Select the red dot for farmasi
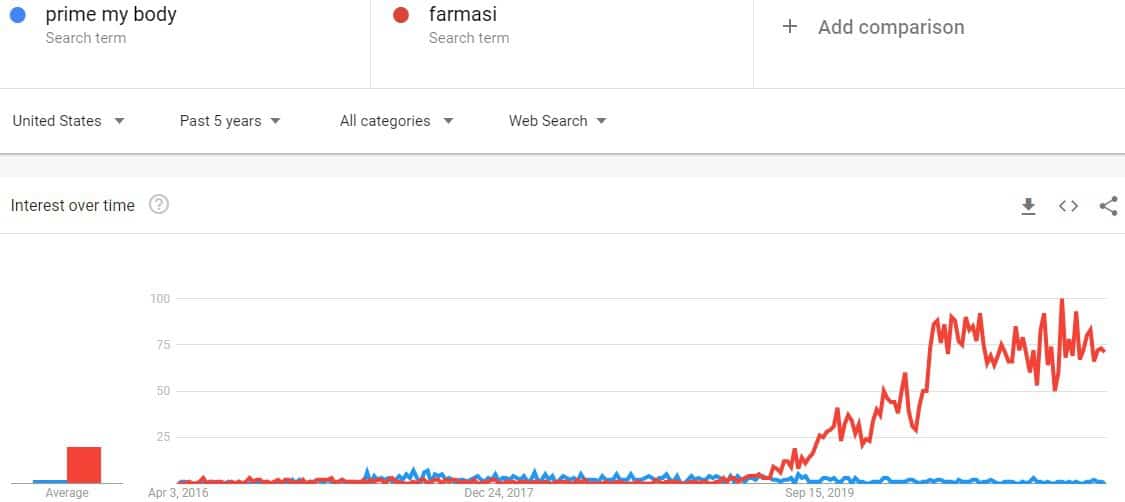The width and height of the screenshot is (1125, 502). coord(401,15)
